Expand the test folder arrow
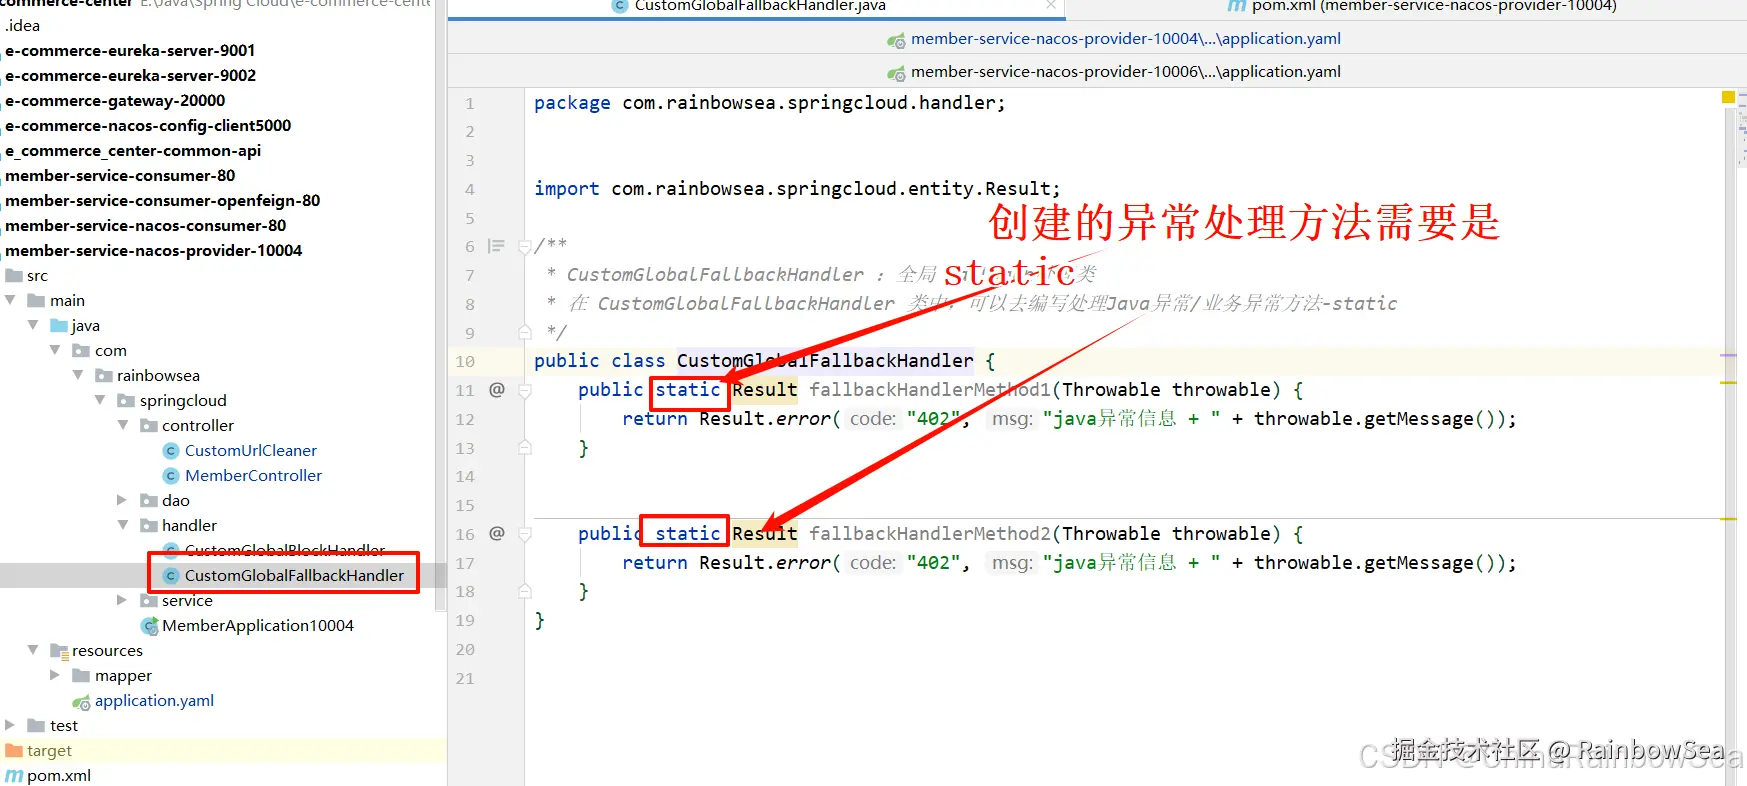The image size is (1747, 786). (10, 725)
